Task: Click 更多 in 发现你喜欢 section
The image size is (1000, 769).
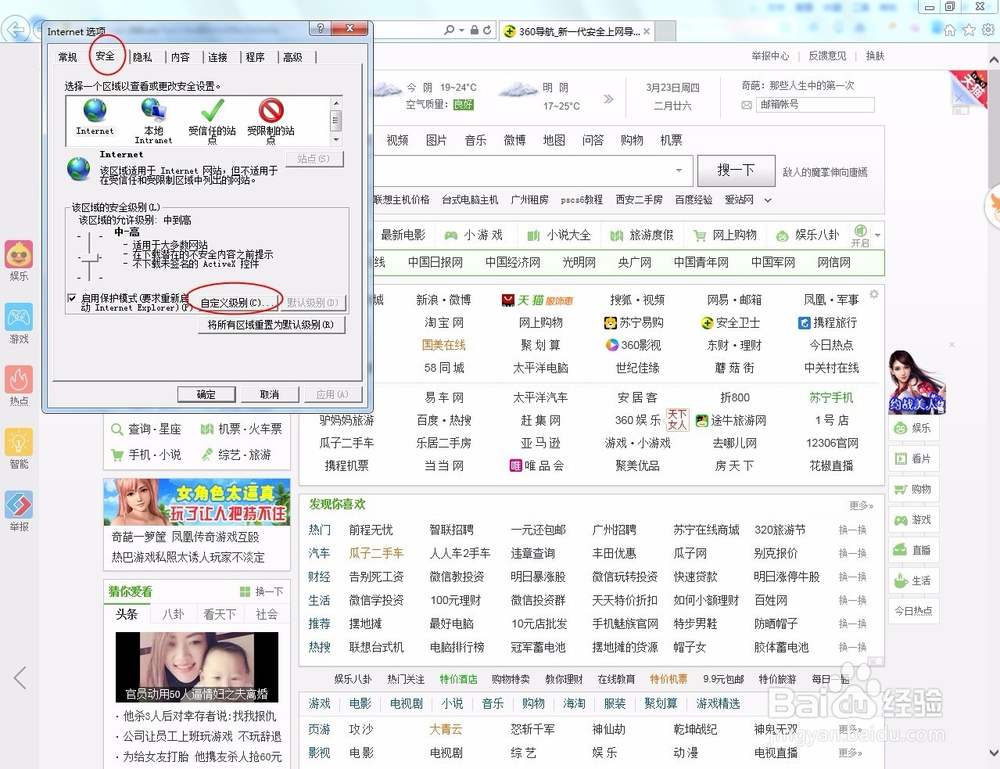Action: pyautogui.click(x=861, y=505)
